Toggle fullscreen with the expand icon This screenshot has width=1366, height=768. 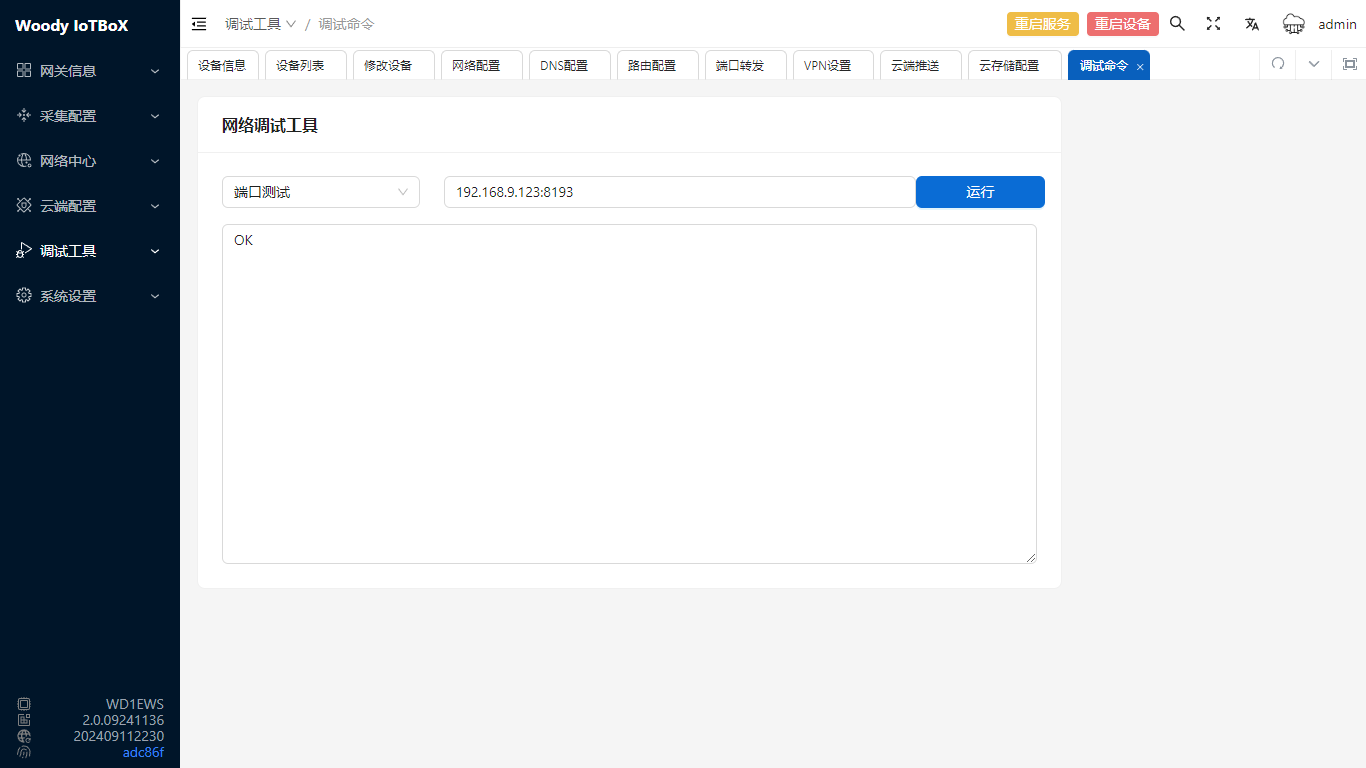pyautogui.click(x=1213, y=24)
